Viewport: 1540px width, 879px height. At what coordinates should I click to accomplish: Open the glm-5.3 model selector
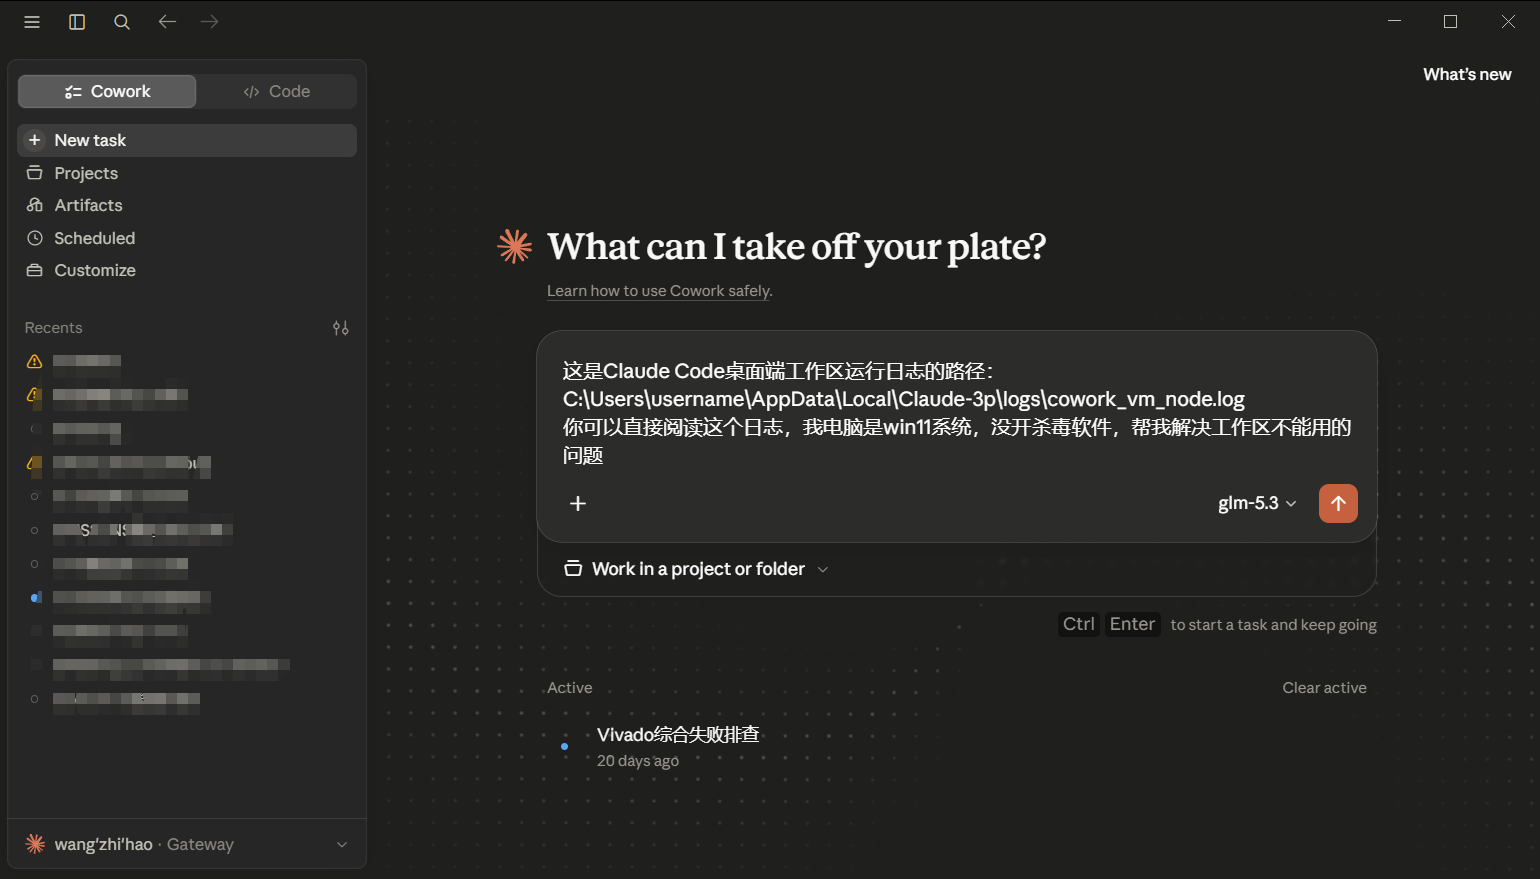tap(1257, 503)
